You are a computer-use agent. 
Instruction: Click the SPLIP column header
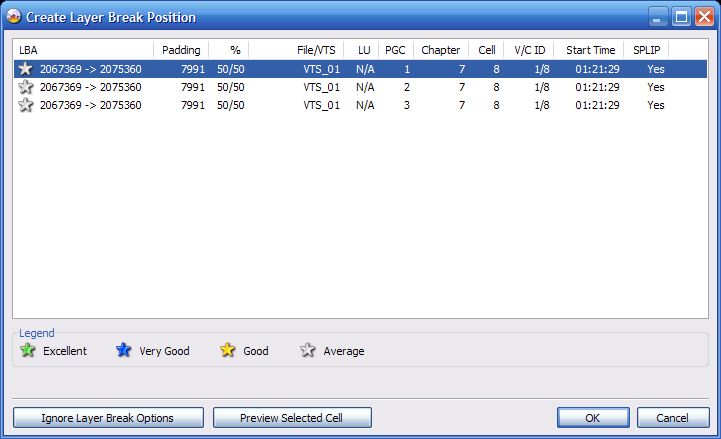coord(647,49)
